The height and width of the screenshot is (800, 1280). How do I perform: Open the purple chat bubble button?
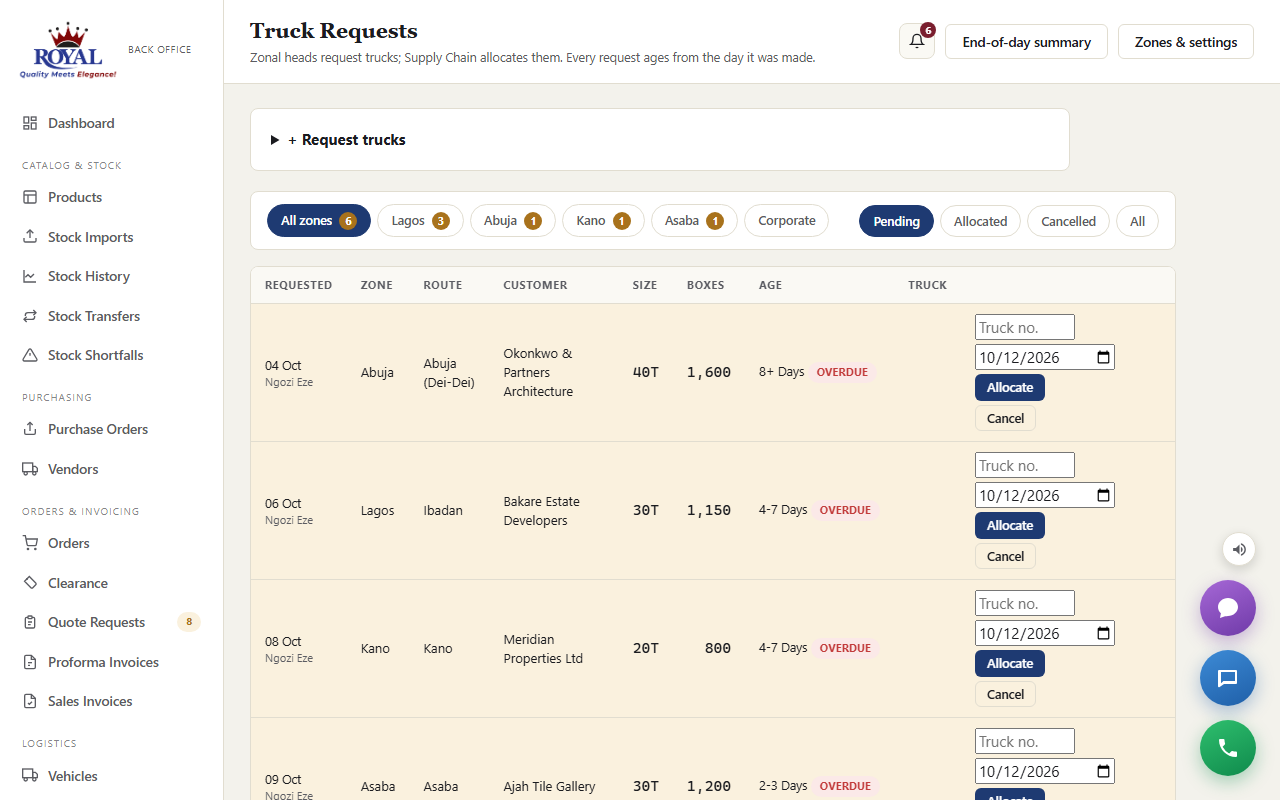click(1228, 608)
